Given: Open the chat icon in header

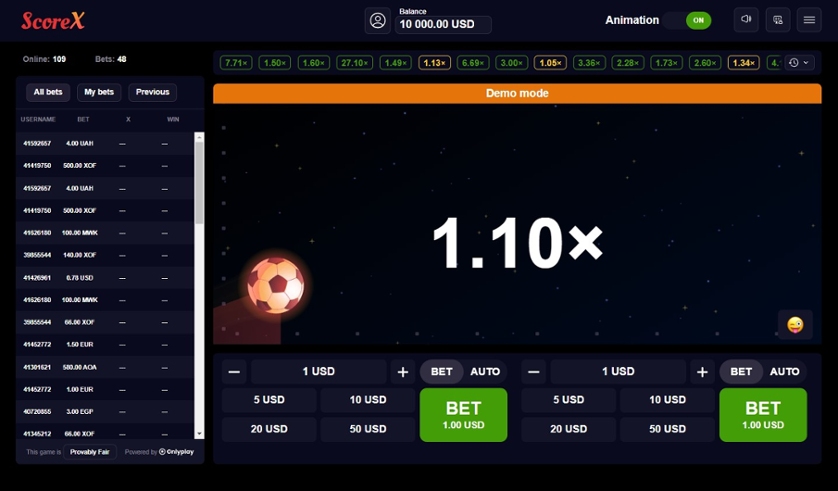Looking at the screenshot, I should [778, 20].
